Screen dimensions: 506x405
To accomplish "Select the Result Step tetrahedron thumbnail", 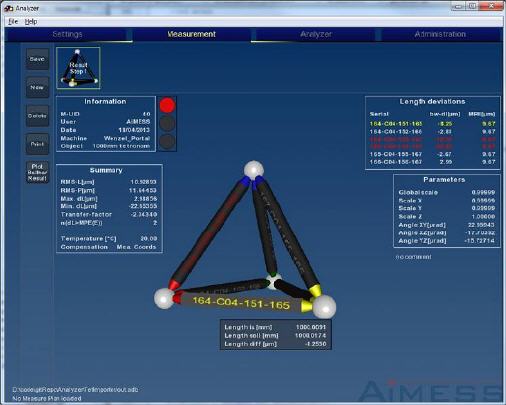I will tap(78, 68).
